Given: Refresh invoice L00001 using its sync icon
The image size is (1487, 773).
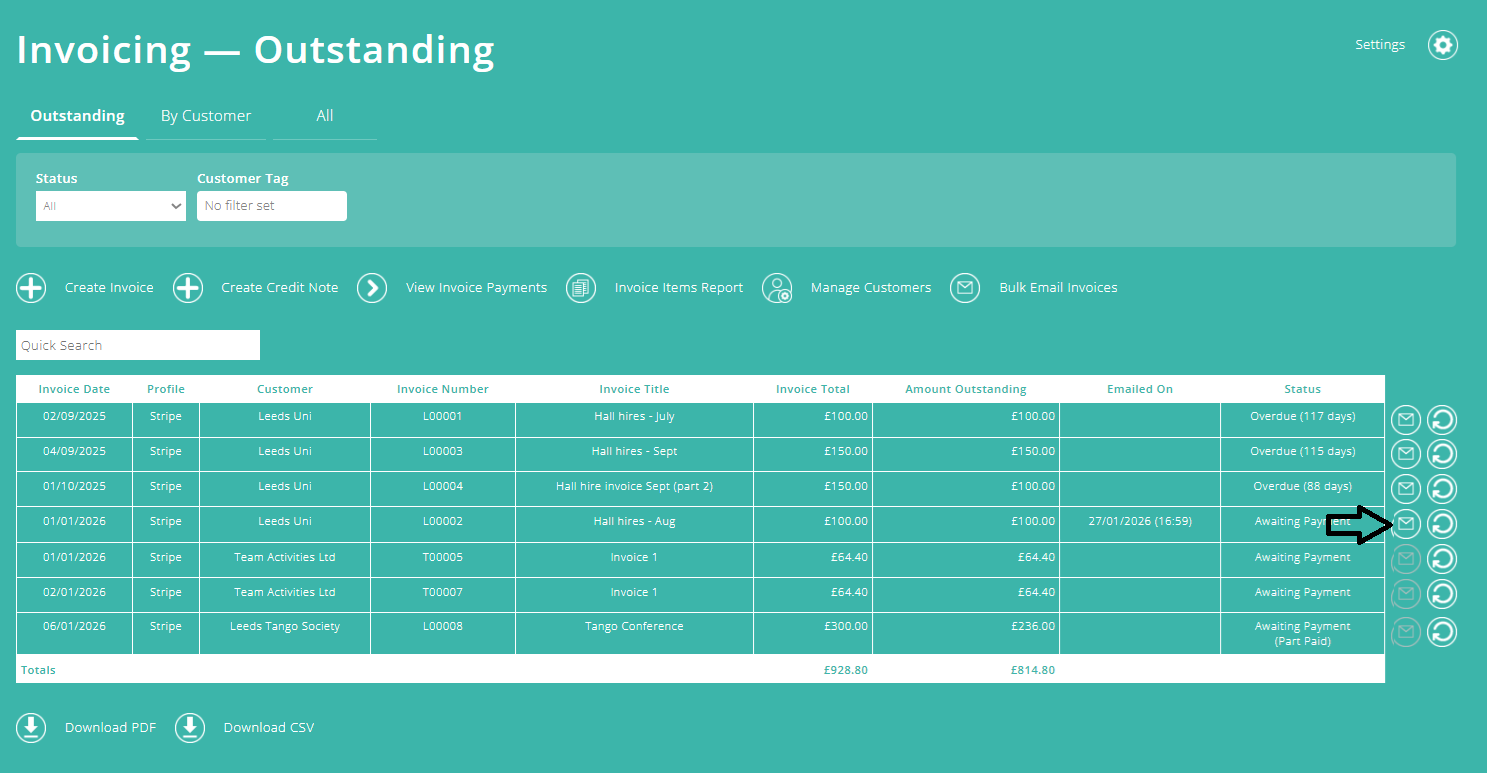Looking at the screenshot, I should 1441,419.
